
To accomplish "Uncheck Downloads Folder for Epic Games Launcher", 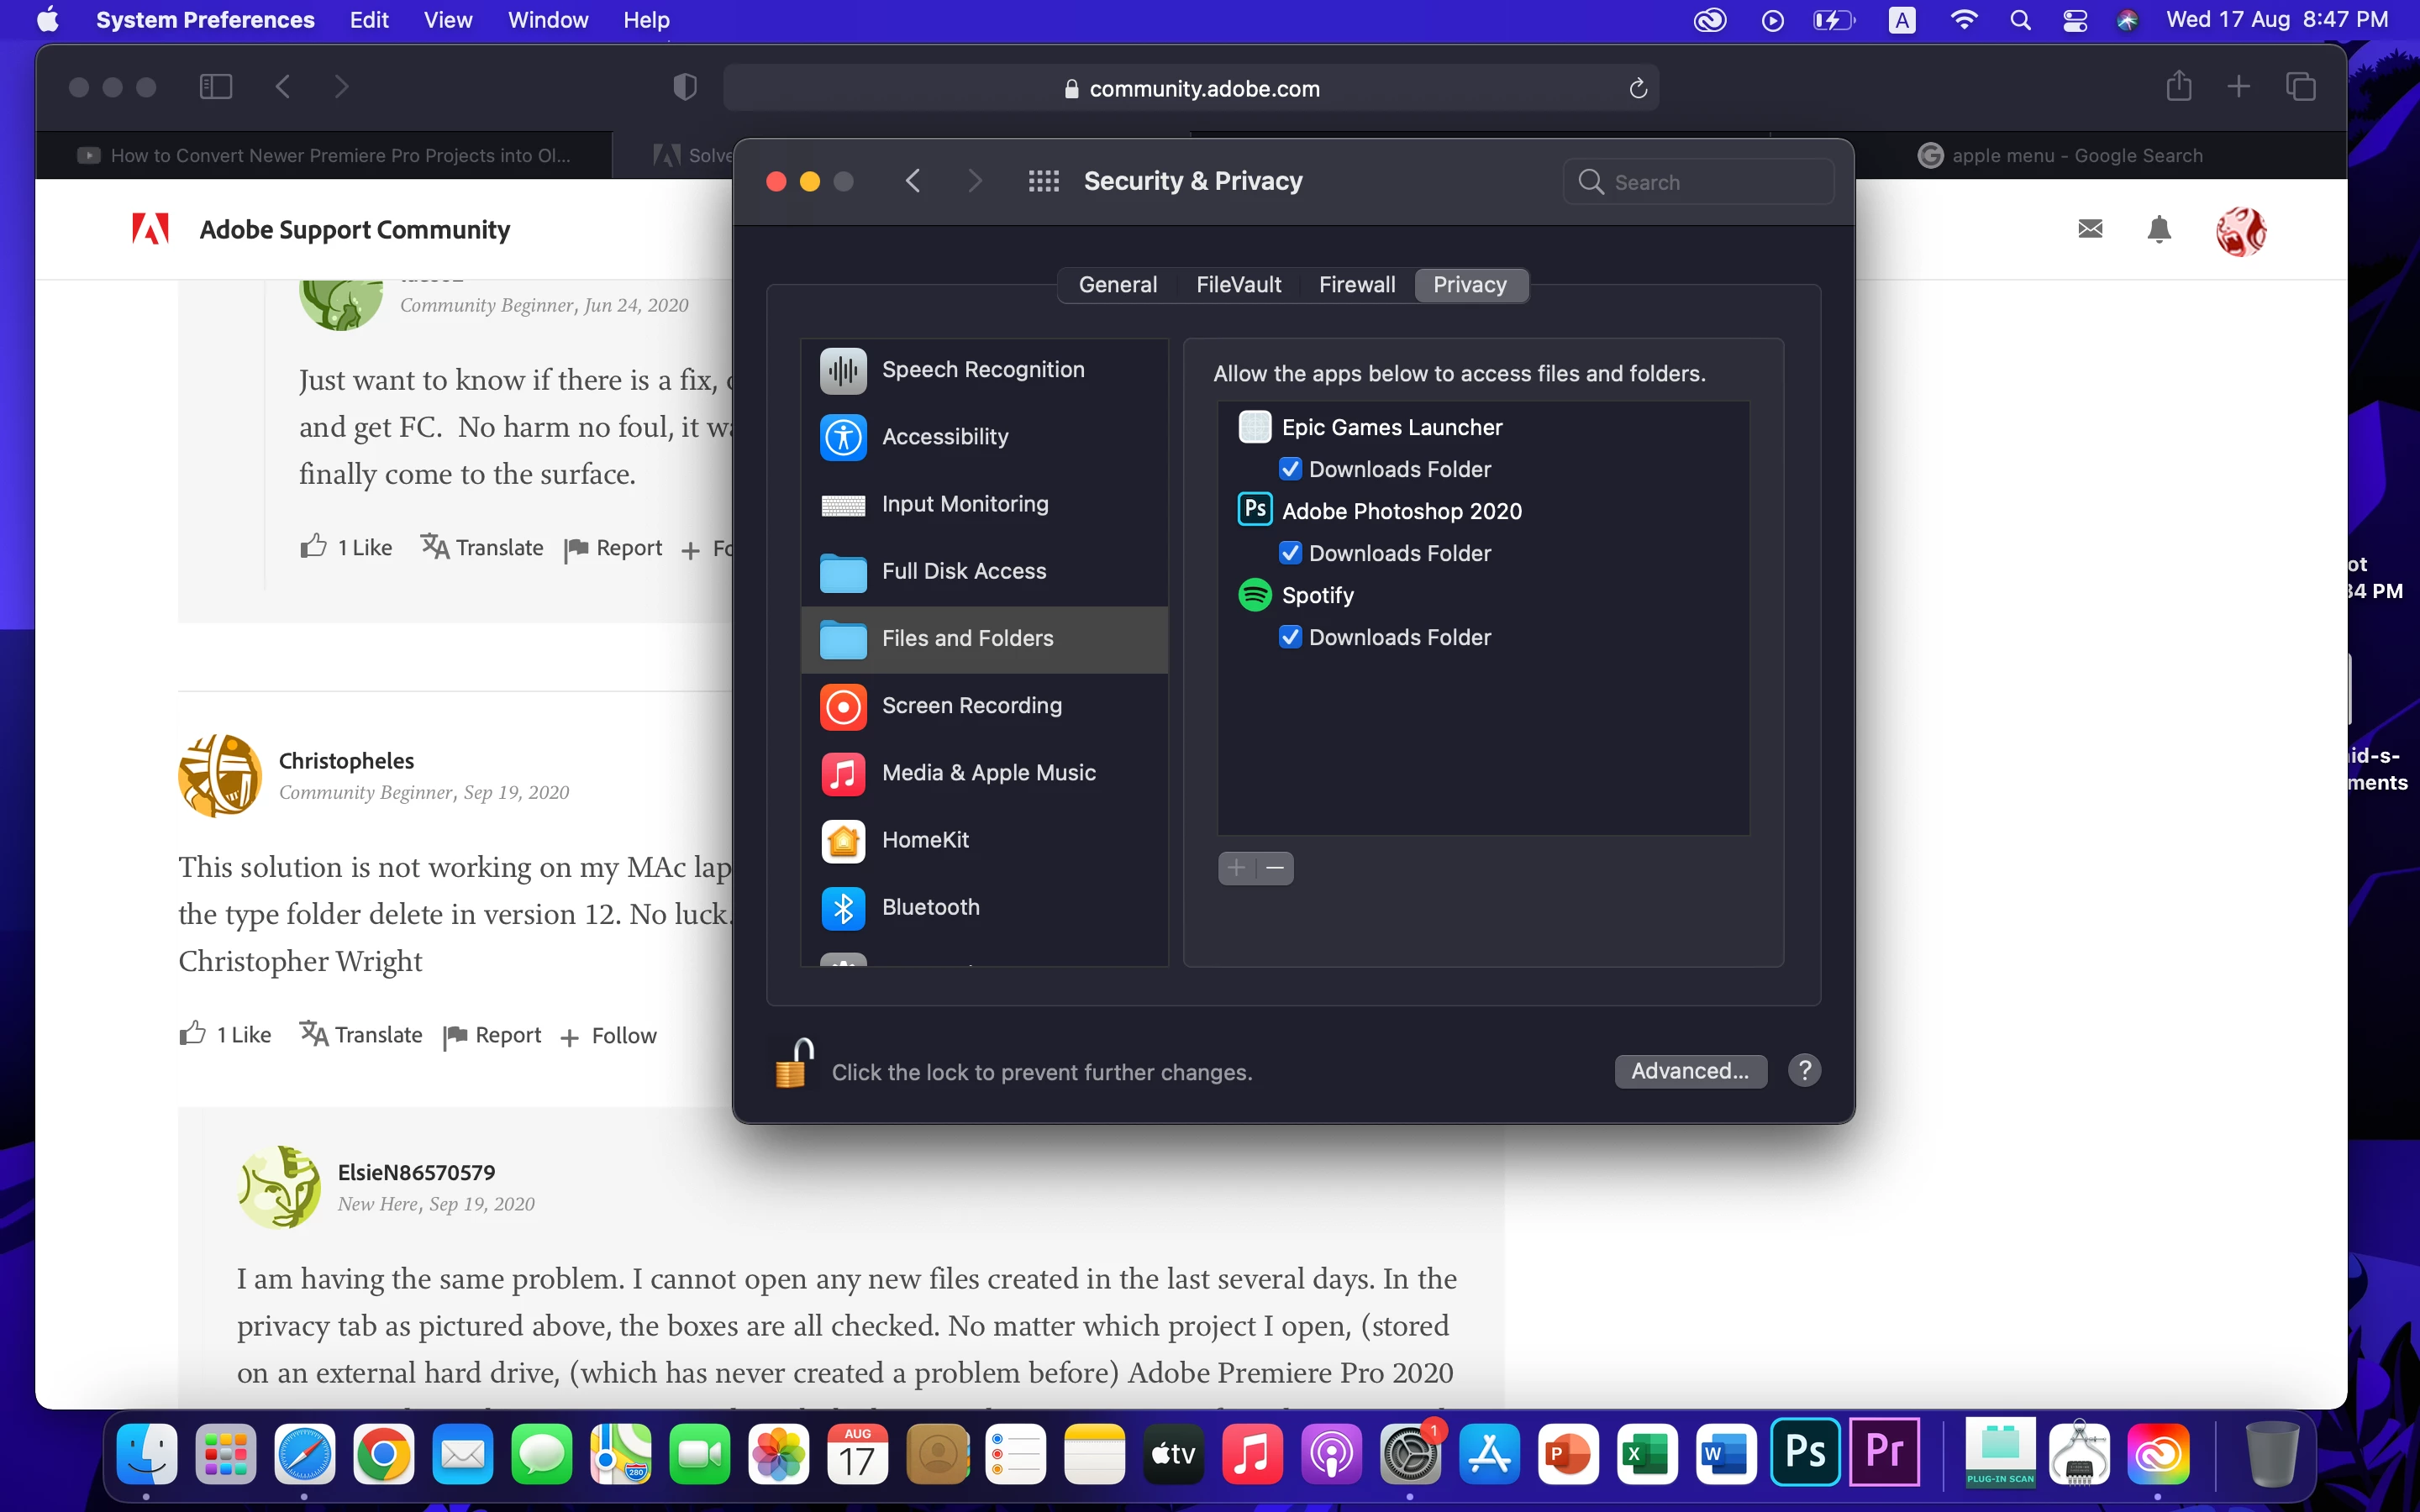I will tap(1290, 469).
